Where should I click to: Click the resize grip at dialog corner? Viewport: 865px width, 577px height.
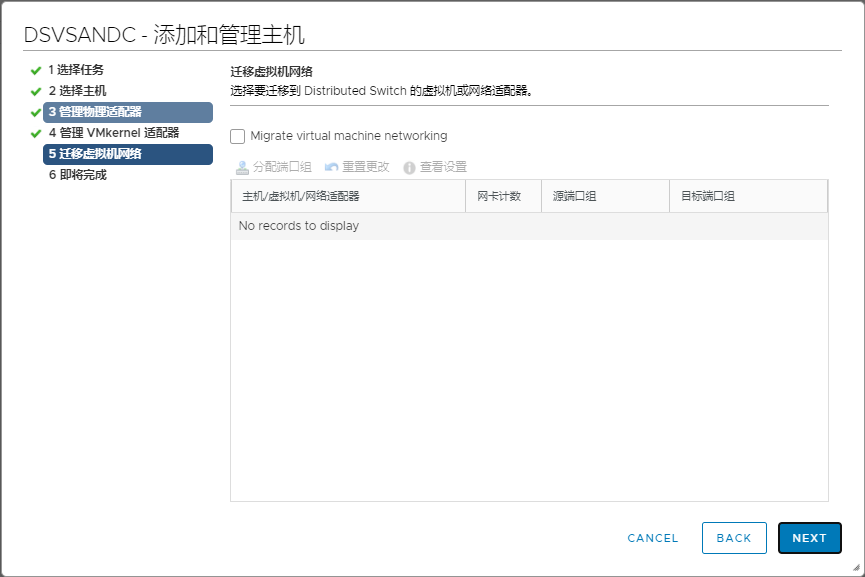click(x=856, y=568)
